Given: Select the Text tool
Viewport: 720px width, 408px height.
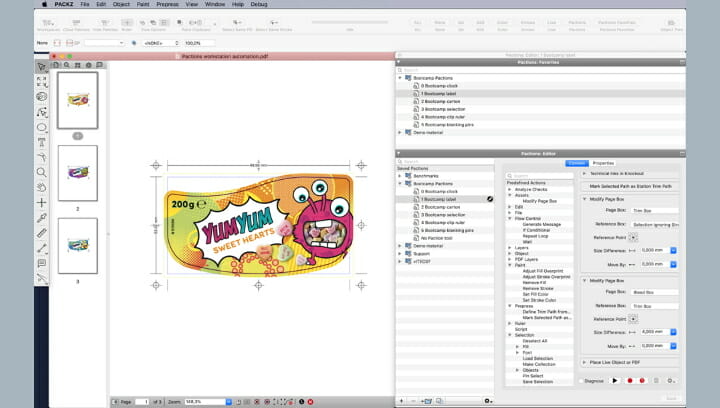Looking at the screenshot, I should click(42, 142).
